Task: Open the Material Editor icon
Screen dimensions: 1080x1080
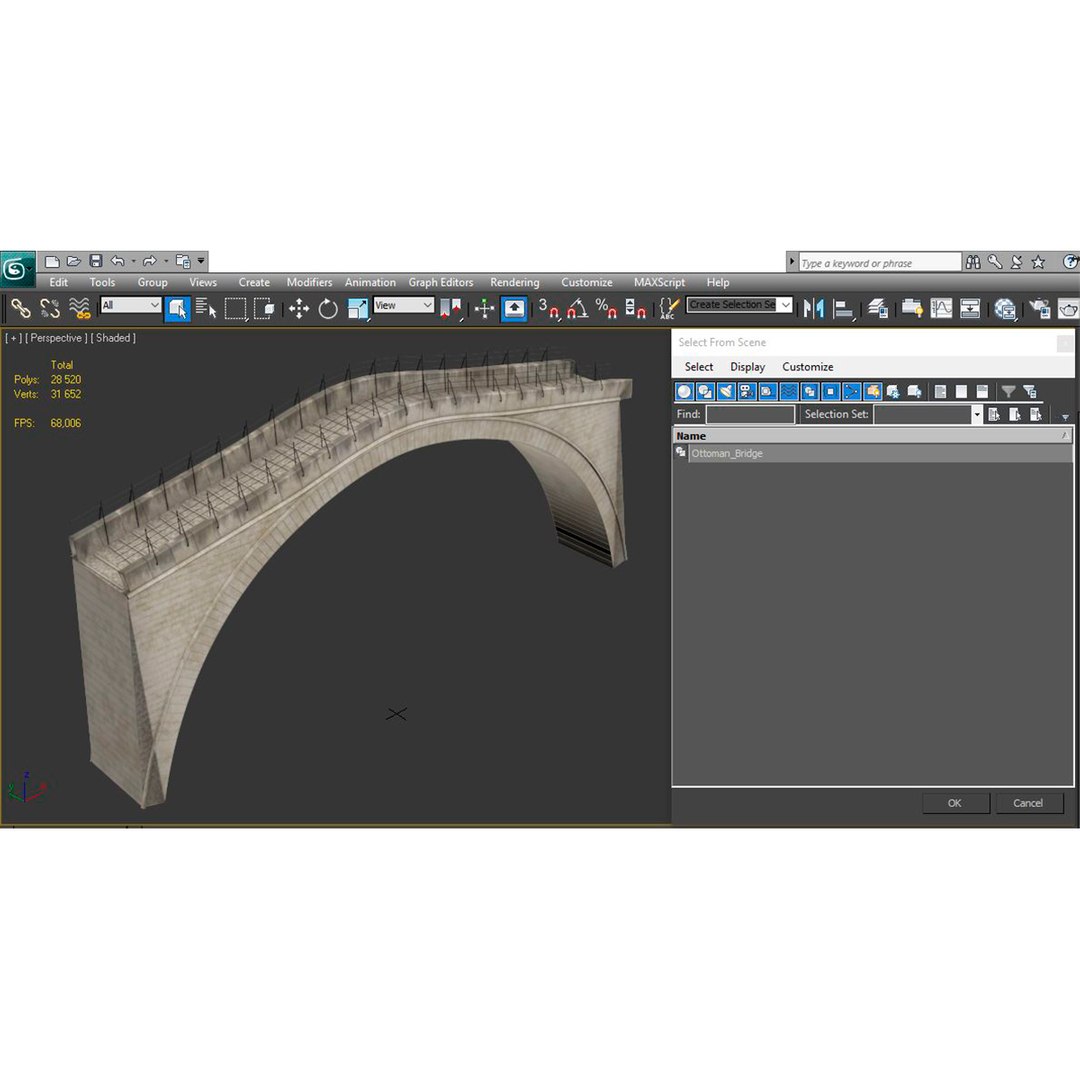Action: pos(1005,309)
